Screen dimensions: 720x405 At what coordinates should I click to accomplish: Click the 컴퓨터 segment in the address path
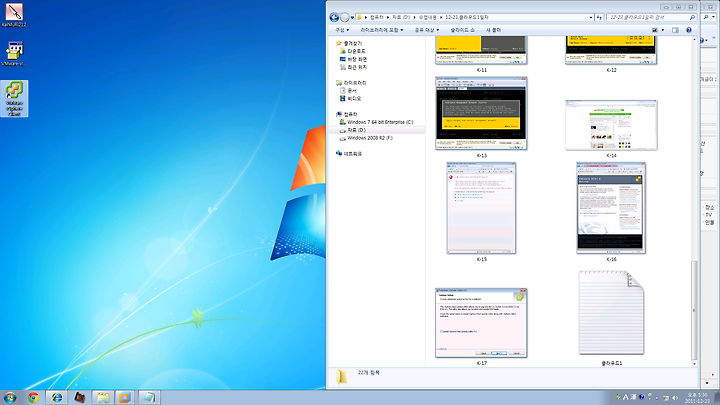(x=377, y=17)
